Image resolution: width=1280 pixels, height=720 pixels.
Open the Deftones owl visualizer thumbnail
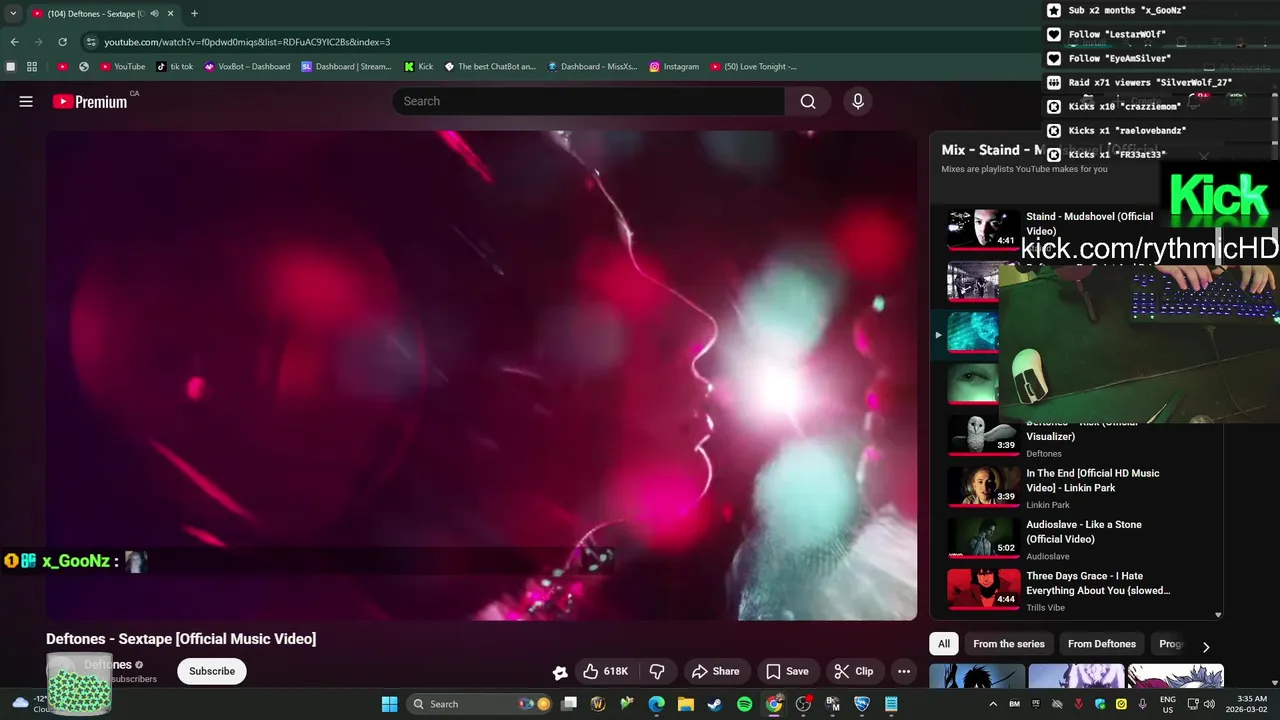pyautogui.click(x=983, y=434)
